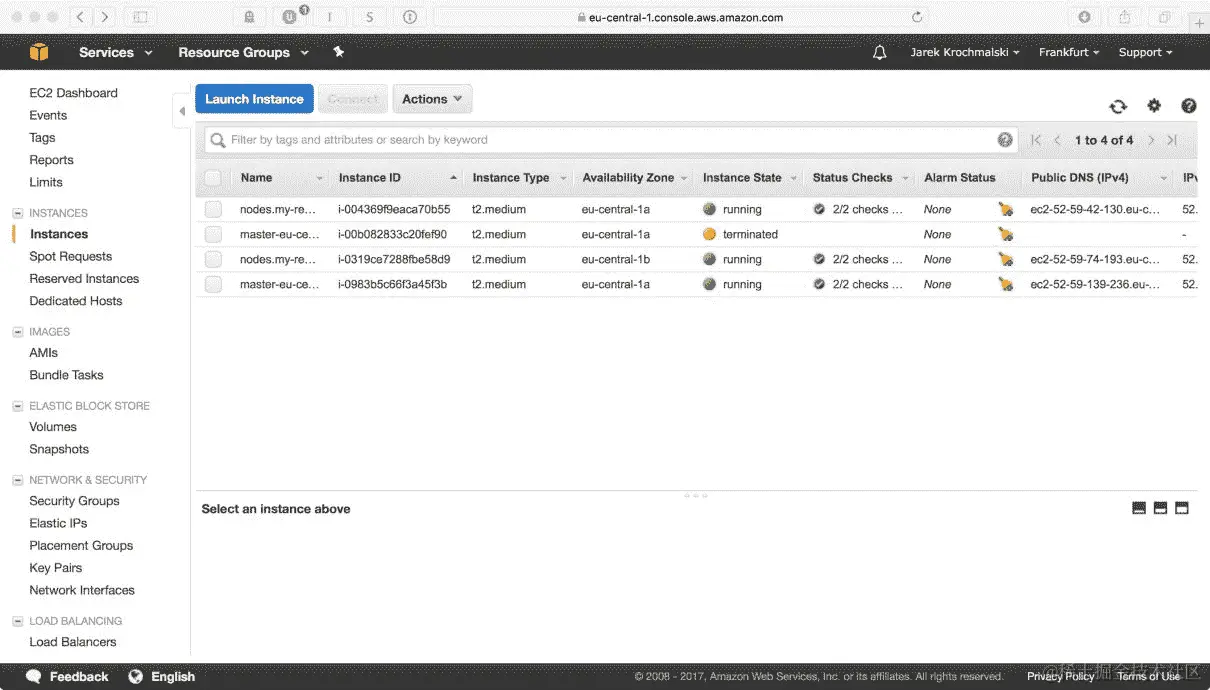Grab the details pane resize handle dots

pyautogui.click(x=696, y=495)
